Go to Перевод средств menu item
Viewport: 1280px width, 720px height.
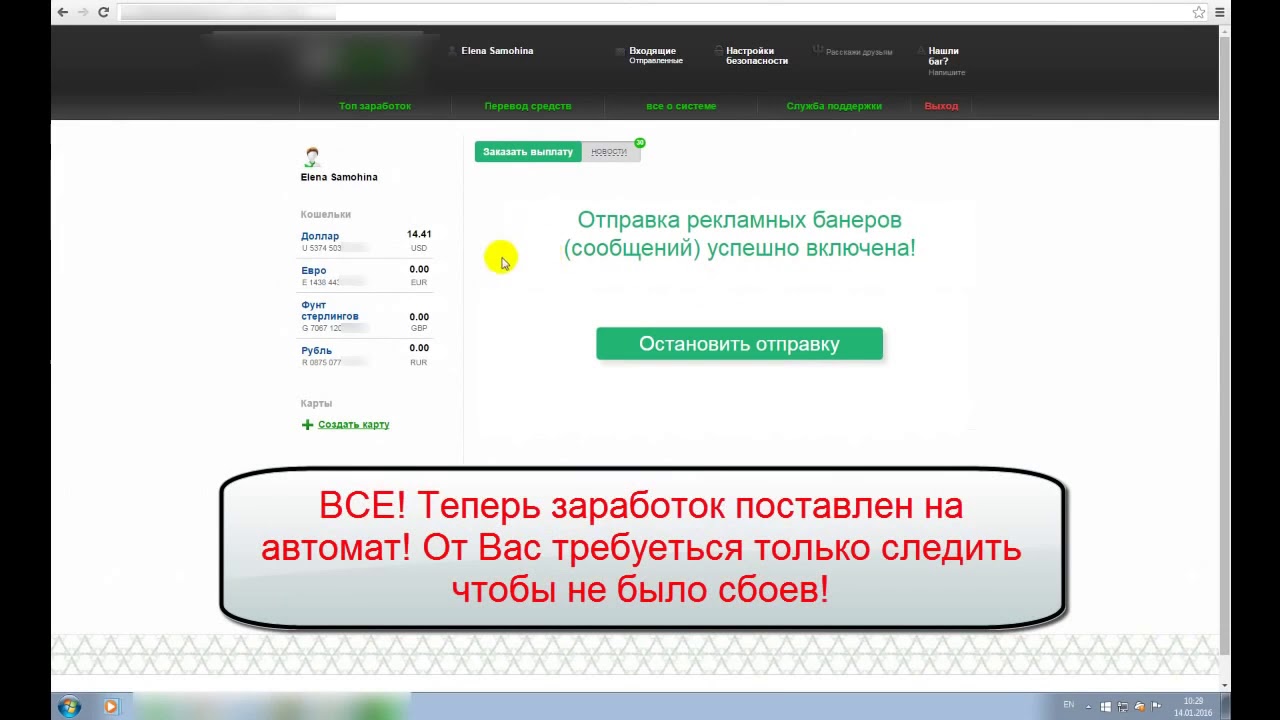click(528, 106)
